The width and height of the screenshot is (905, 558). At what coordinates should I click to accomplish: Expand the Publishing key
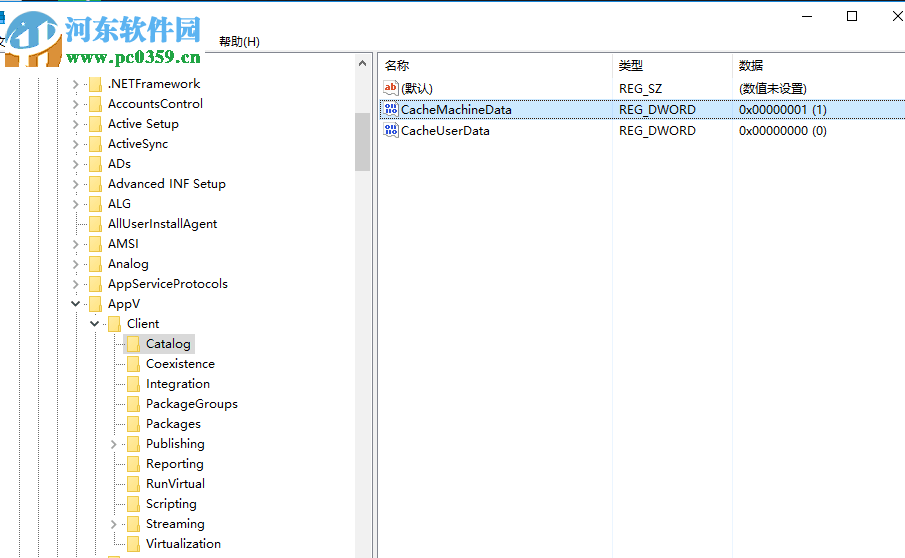(x=114, y=444)
